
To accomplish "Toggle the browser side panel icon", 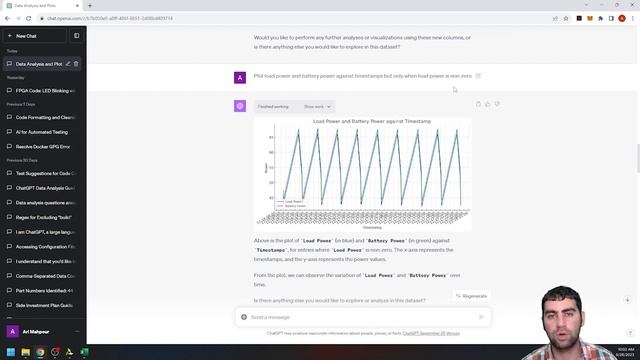I will tap(611, 18).
